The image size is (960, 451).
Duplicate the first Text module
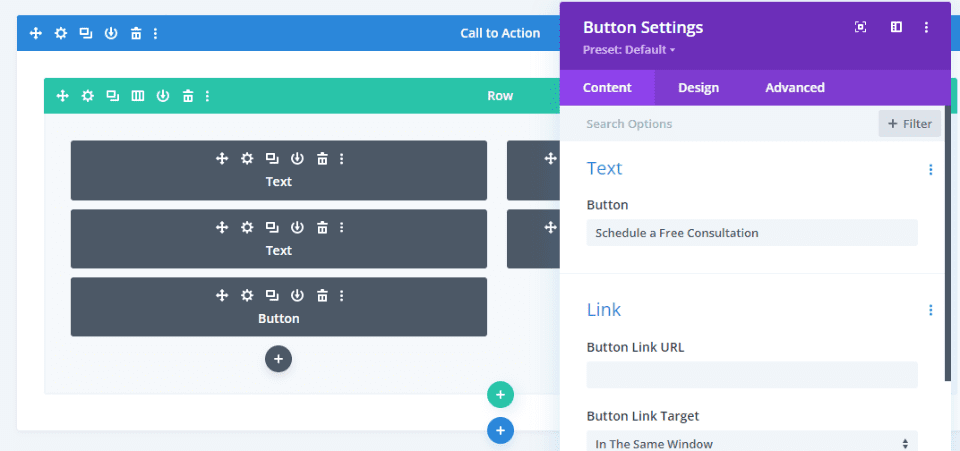(272, 158)
